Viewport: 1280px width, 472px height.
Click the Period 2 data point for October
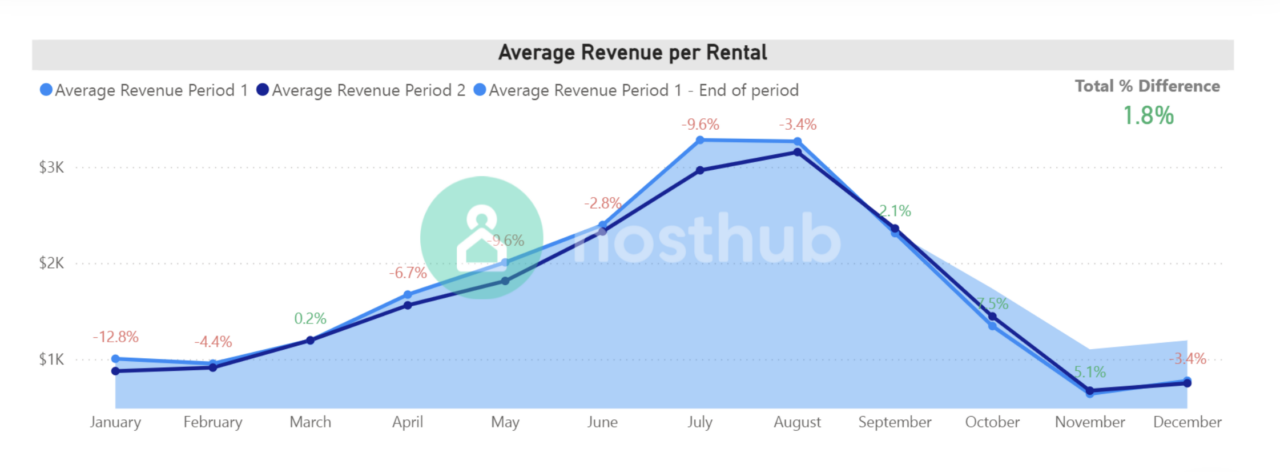(x=992, y=316)
